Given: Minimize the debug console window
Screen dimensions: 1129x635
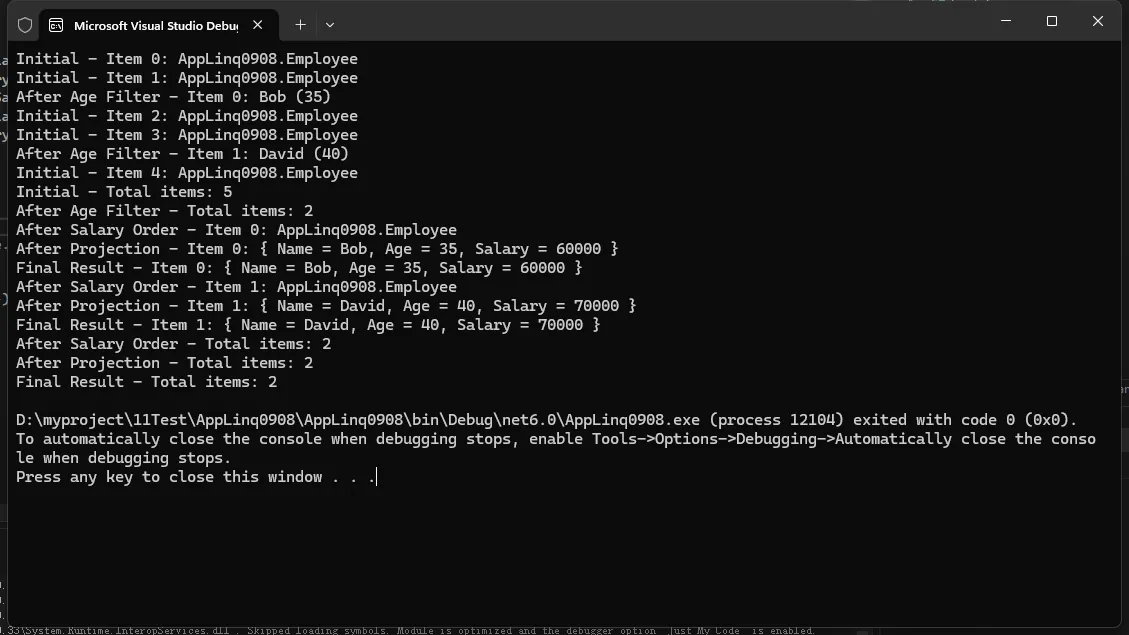Looking at the screenshot, I should tap(1006, 21).
